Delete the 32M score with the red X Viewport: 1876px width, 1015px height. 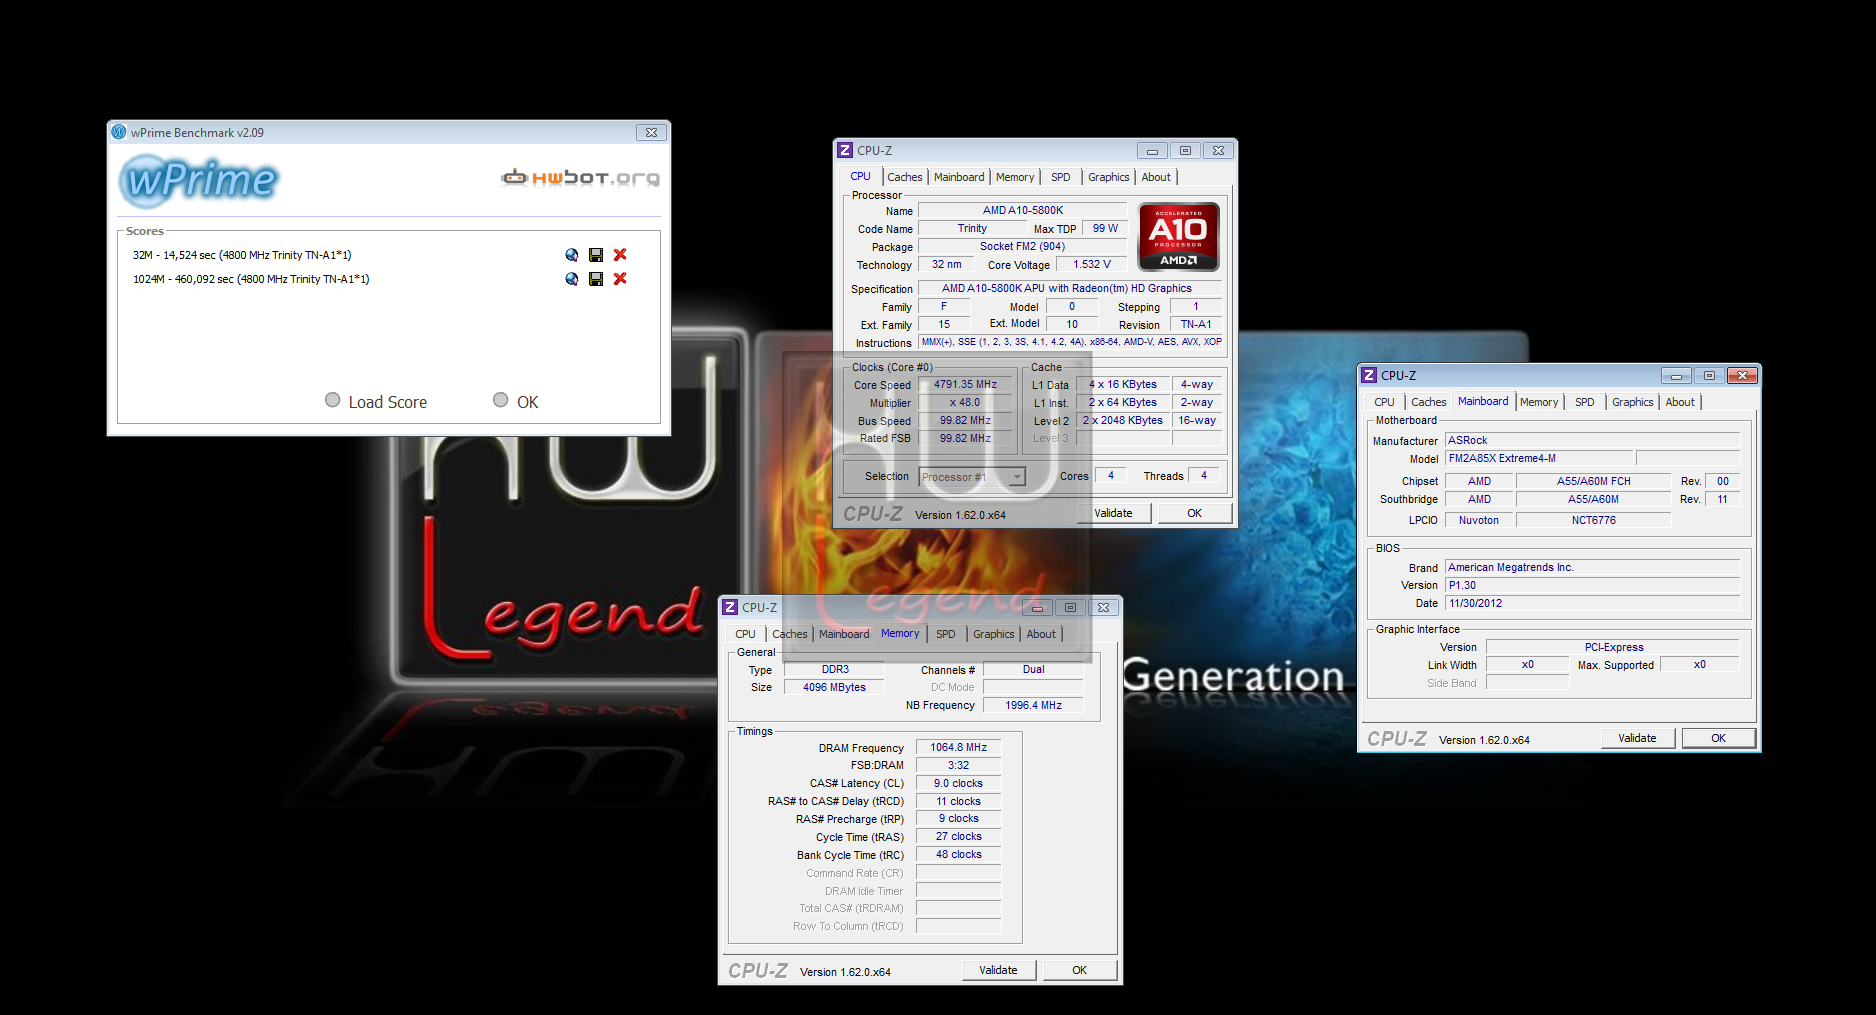coord(620,255)
